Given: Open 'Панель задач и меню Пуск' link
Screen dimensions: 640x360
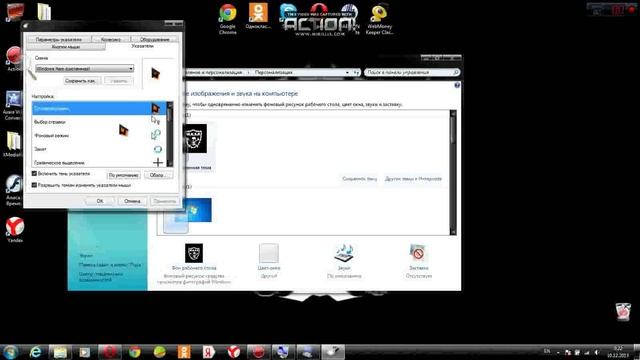Looking at the screenshot, I should [x=110, y=265].
